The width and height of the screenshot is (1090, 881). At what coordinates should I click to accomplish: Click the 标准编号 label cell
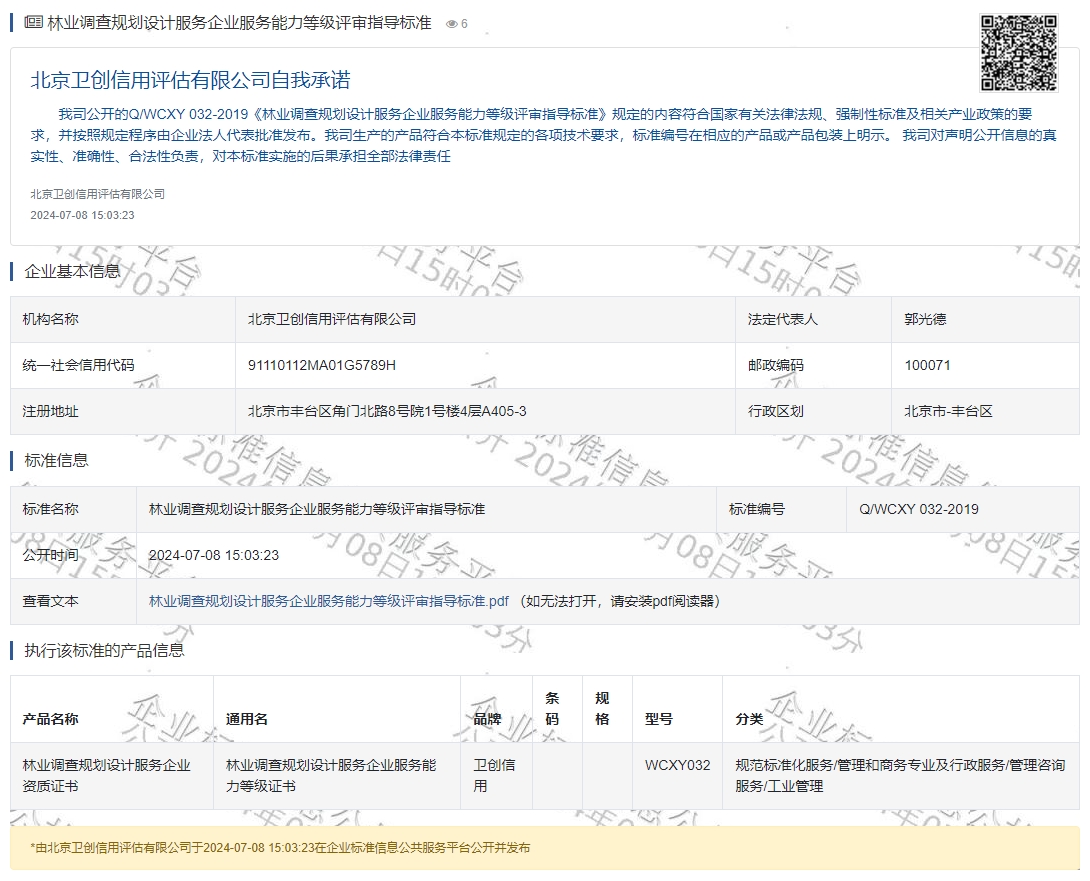781,509
